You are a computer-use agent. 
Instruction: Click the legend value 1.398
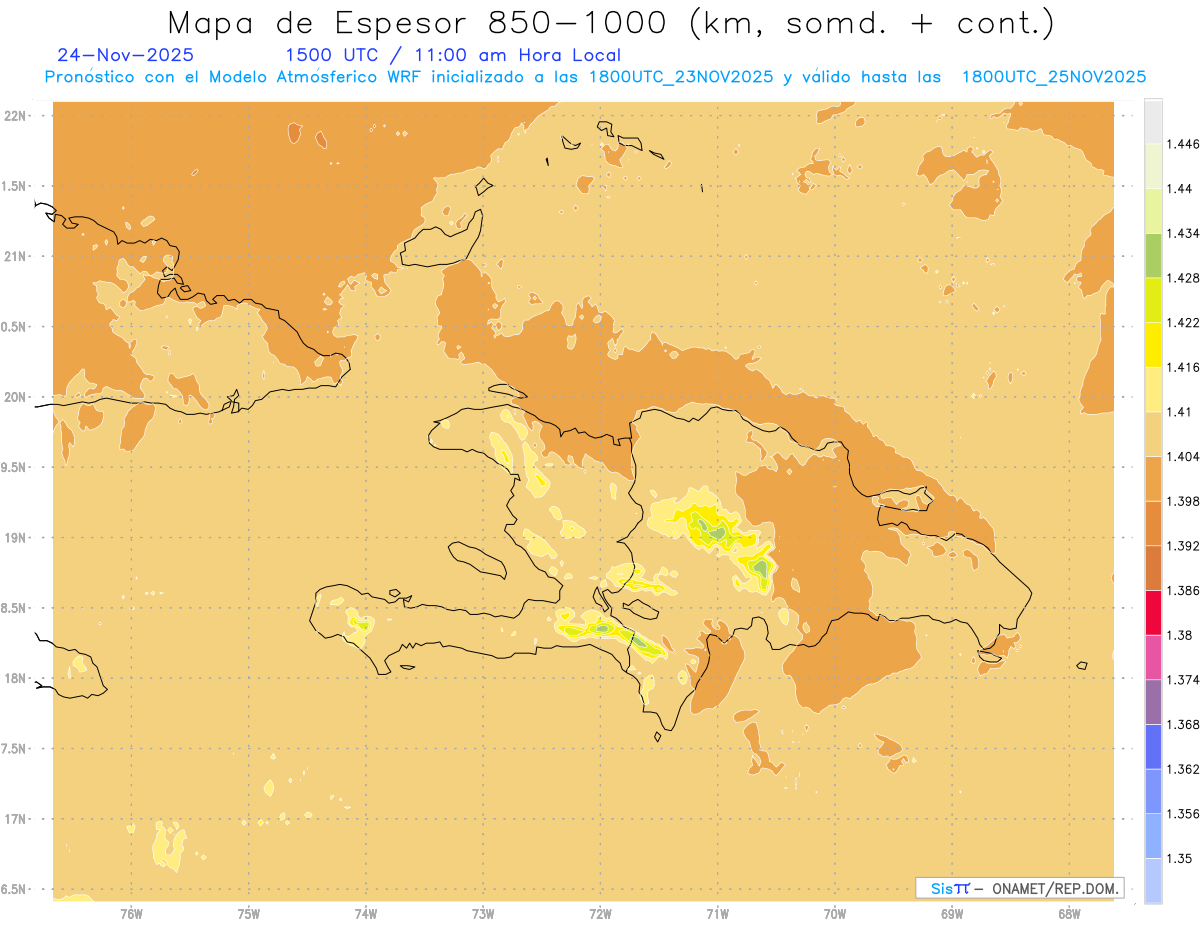click(x=1182, y=501)
